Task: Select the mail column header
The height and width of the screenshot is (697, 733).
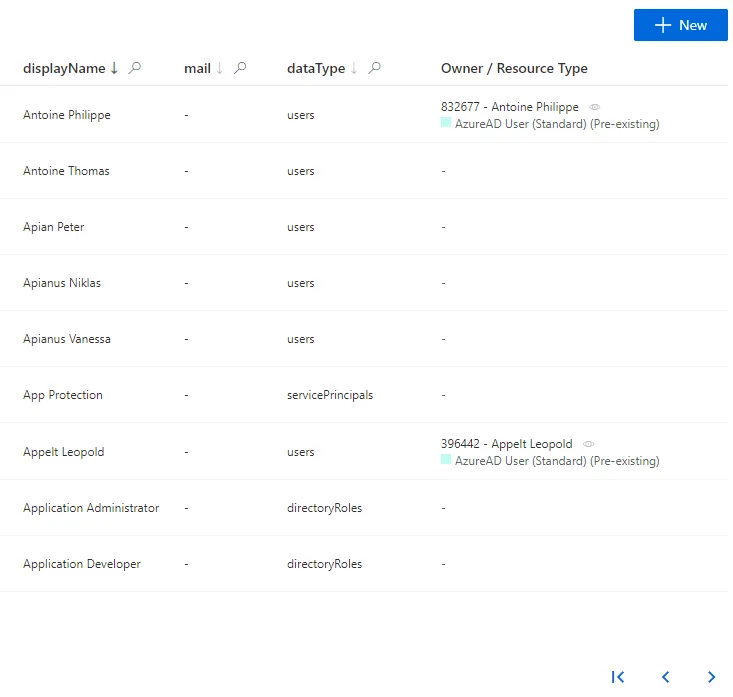Action: (x=197, y=68)
